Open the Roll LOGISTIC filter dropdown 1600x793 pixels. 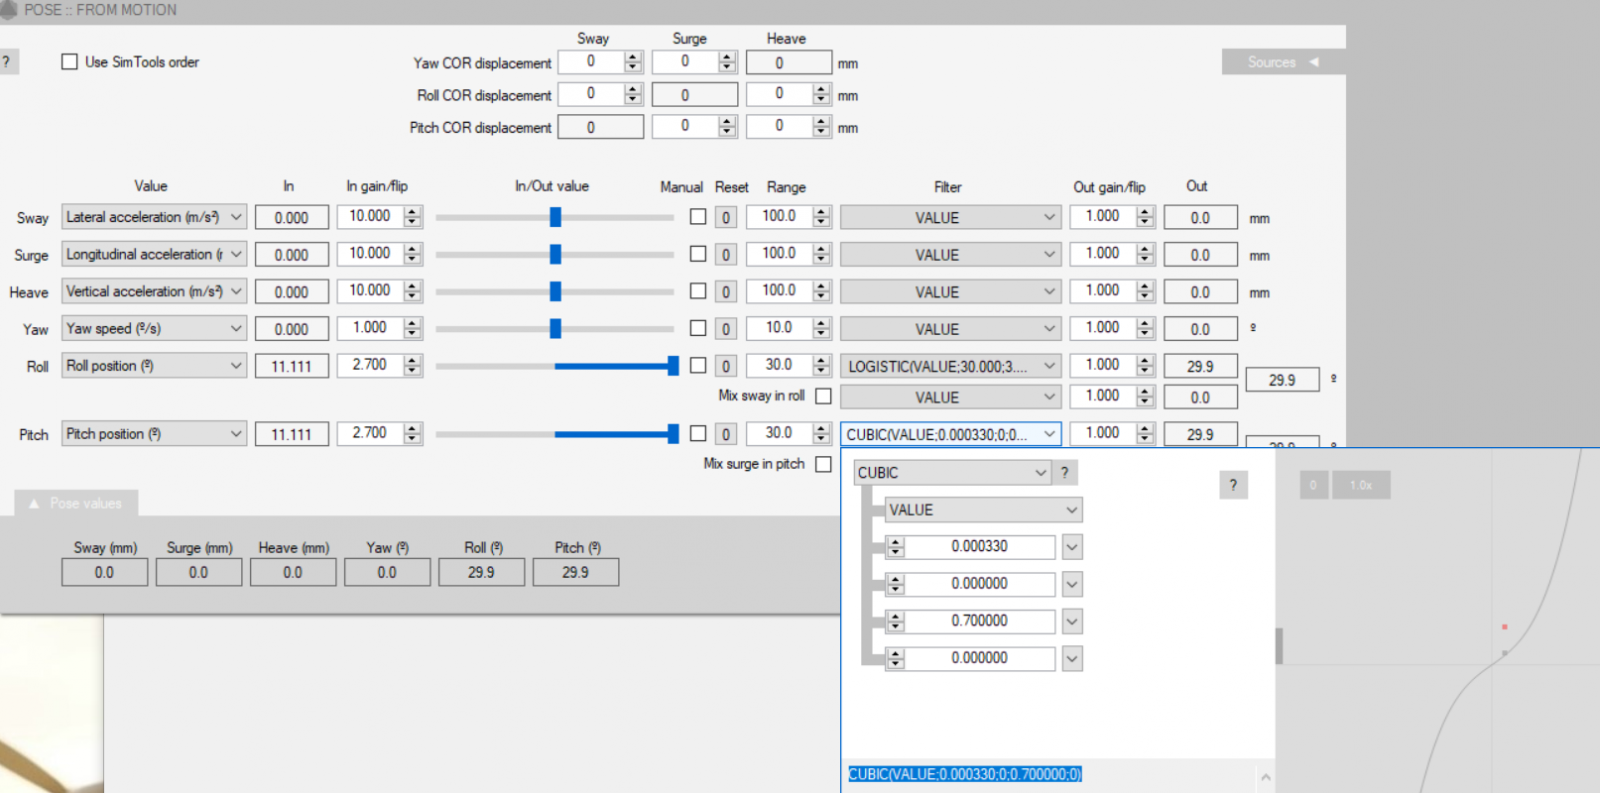click(949, 367)
